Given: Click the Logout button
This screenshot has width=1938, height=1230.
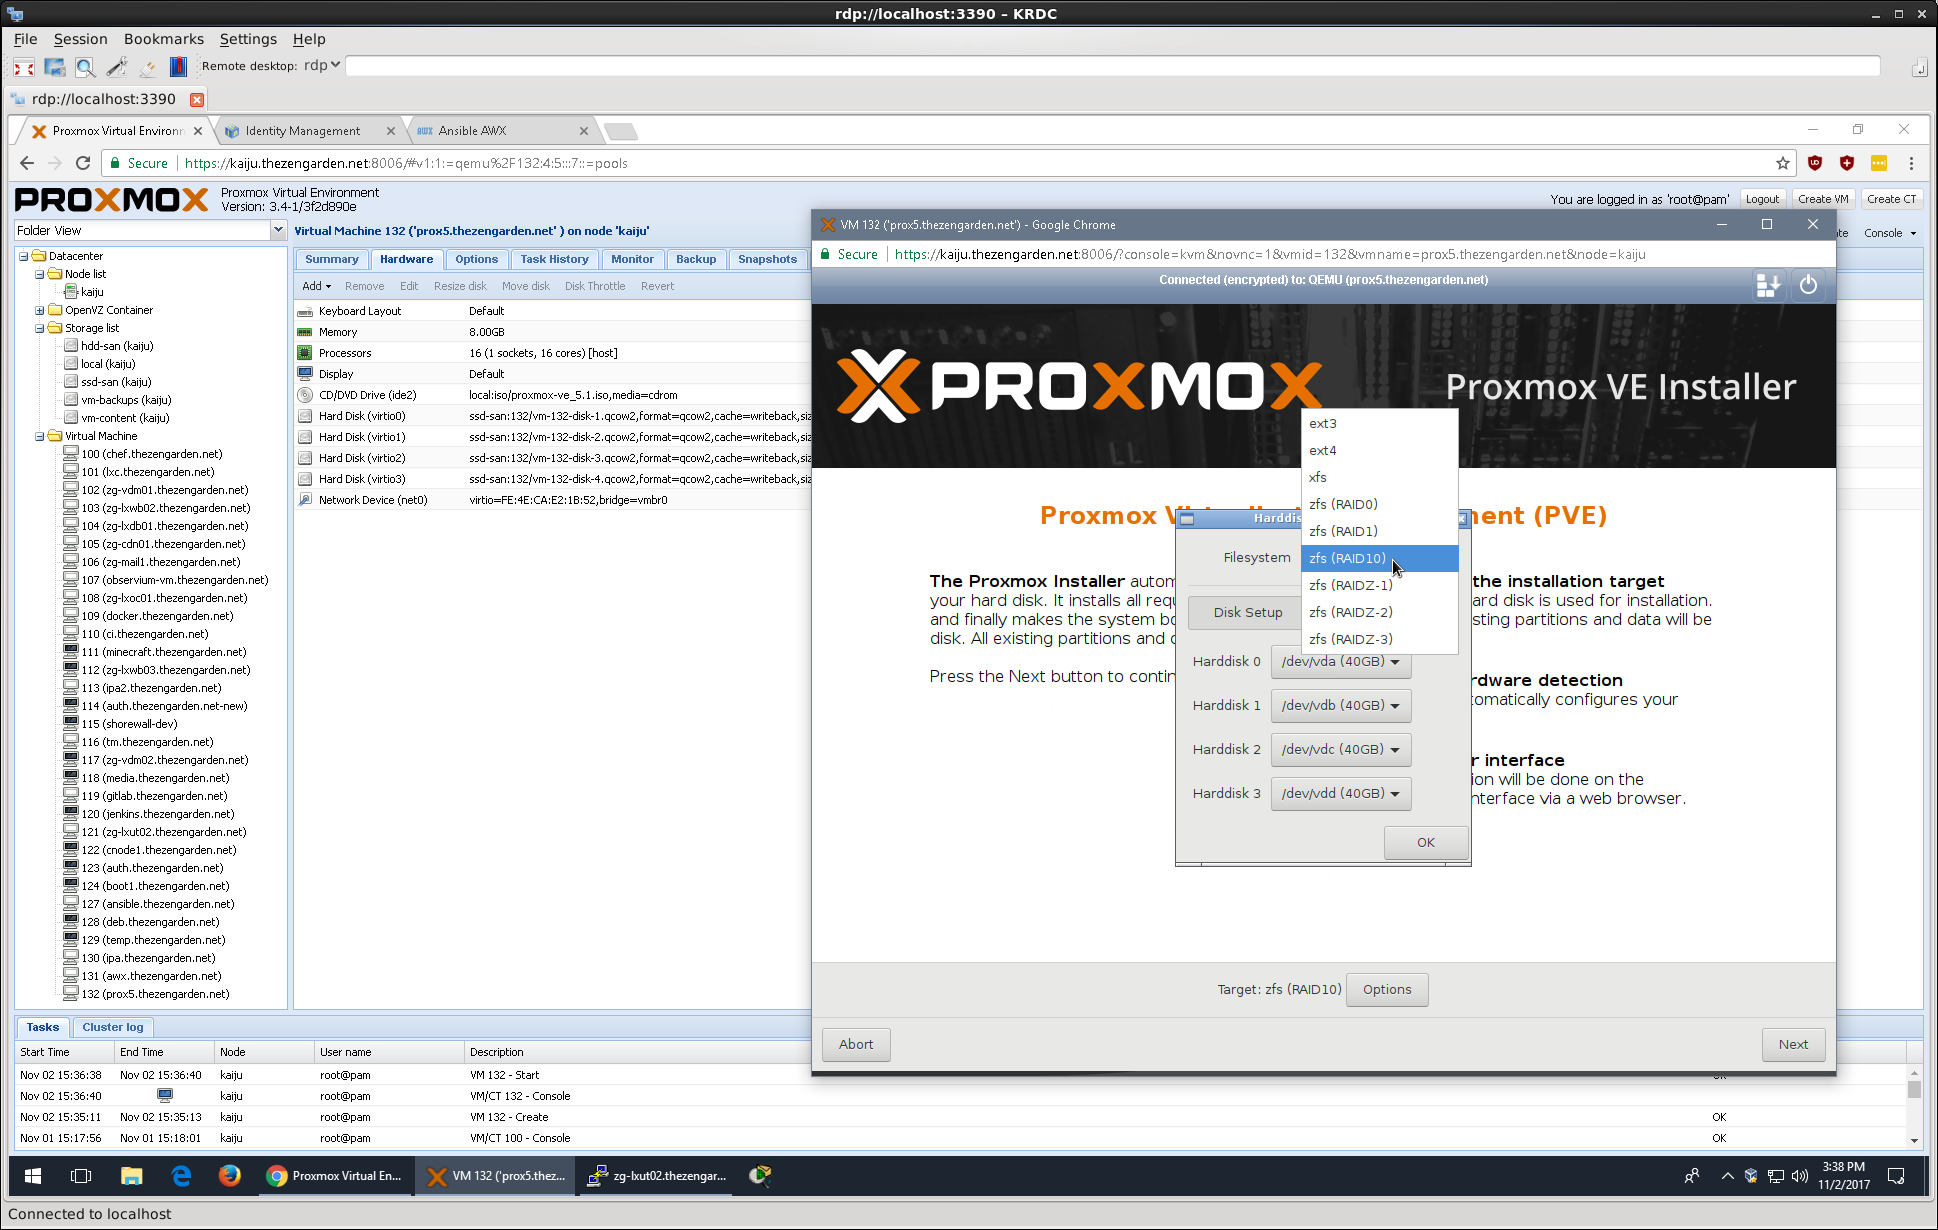Looking at the screenshot, I should click(x=1762, y=199).
